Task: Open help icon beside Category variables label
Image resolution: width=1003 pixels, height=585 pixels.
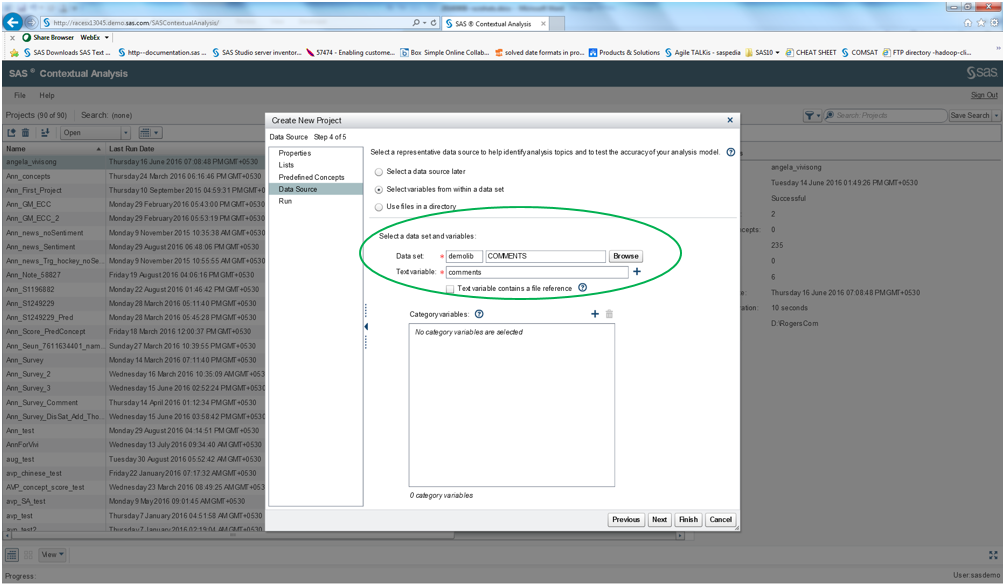Action: point(479,314)
